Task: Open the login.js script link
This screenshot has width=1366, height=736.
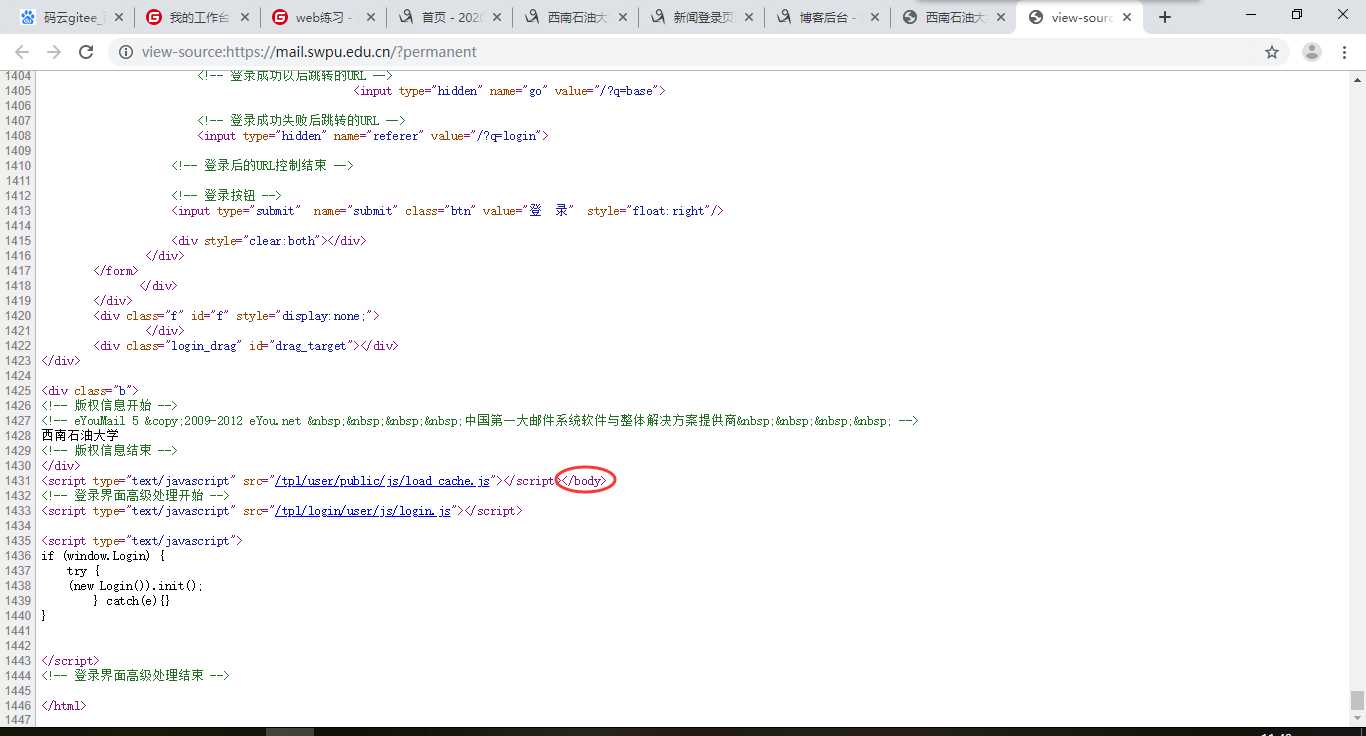Action: pos(364,511)
